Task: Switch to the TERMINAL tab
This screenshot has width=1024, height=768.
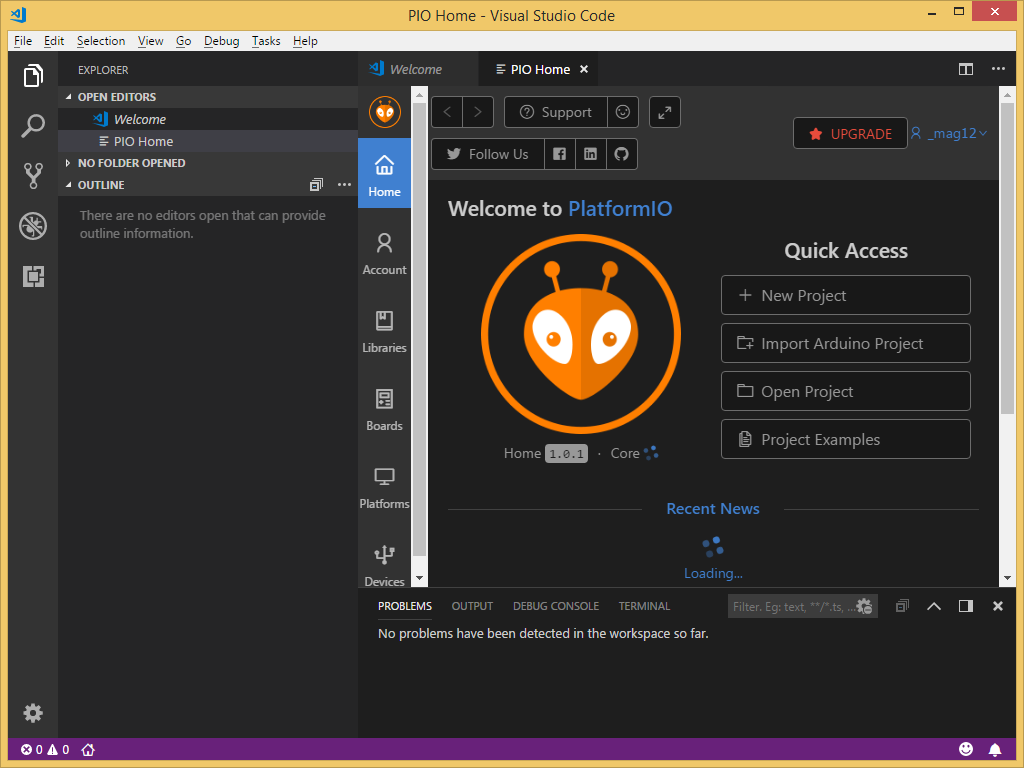Action: [644, 605]
